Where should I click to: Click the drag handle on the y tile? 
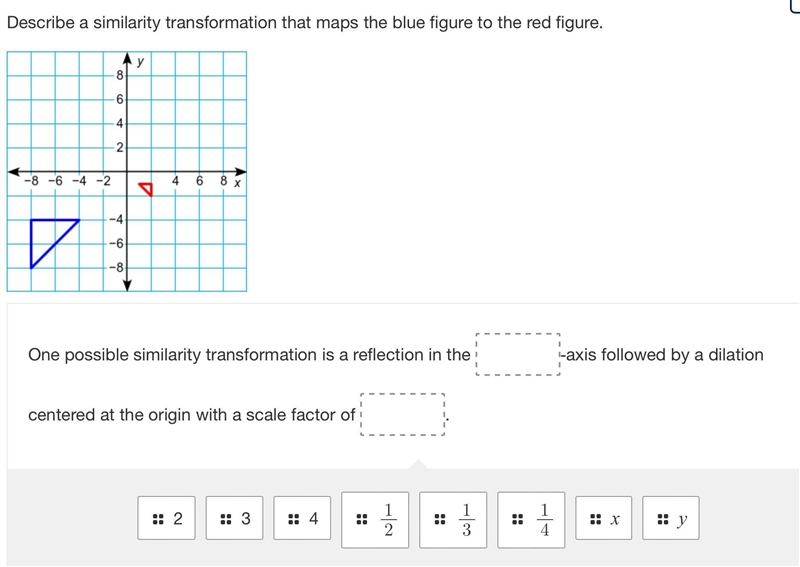663,520
